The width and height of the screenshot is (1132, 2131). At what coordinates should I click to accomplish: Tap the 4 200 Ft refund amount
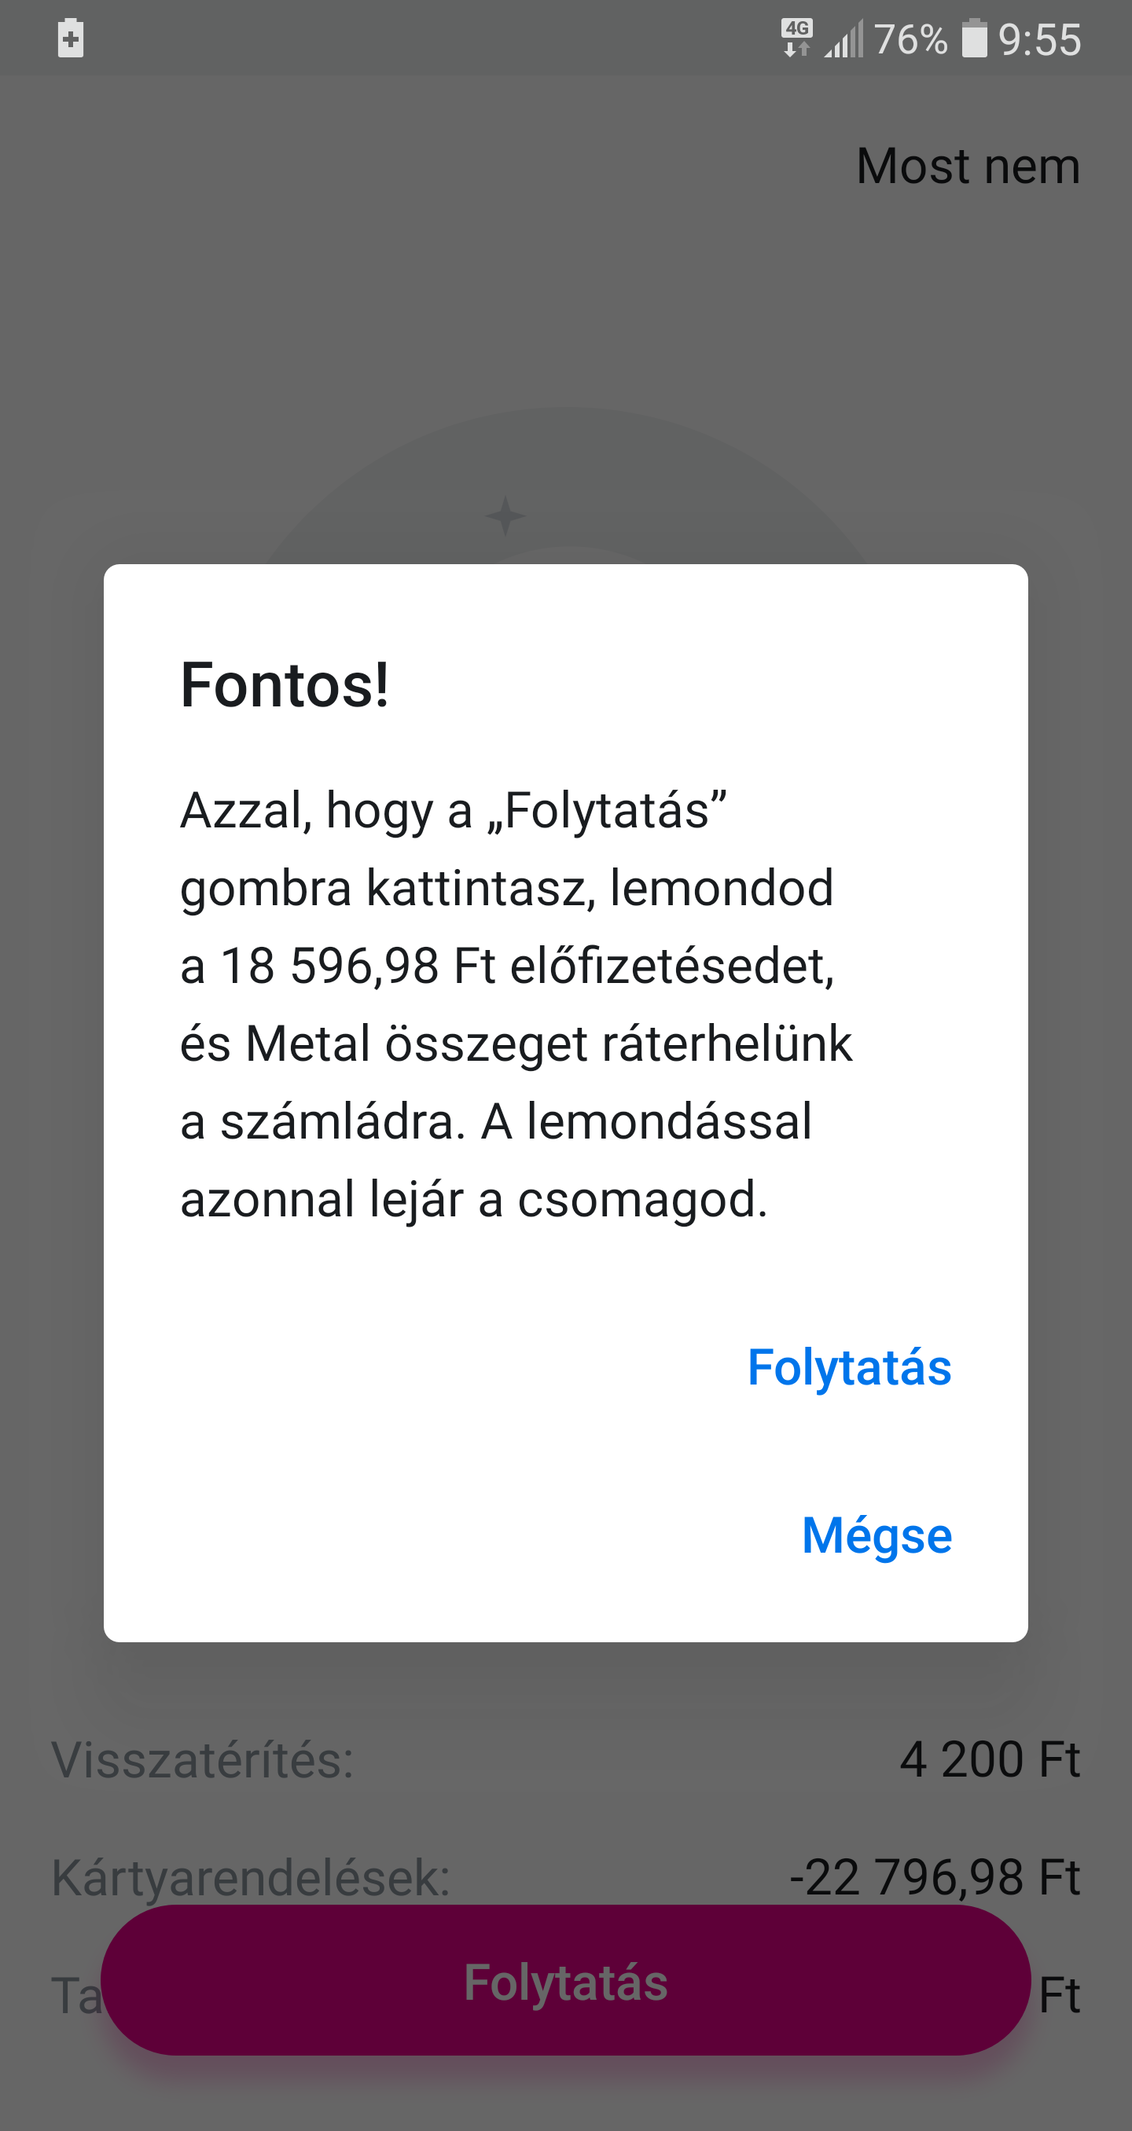pos(989,1760)
